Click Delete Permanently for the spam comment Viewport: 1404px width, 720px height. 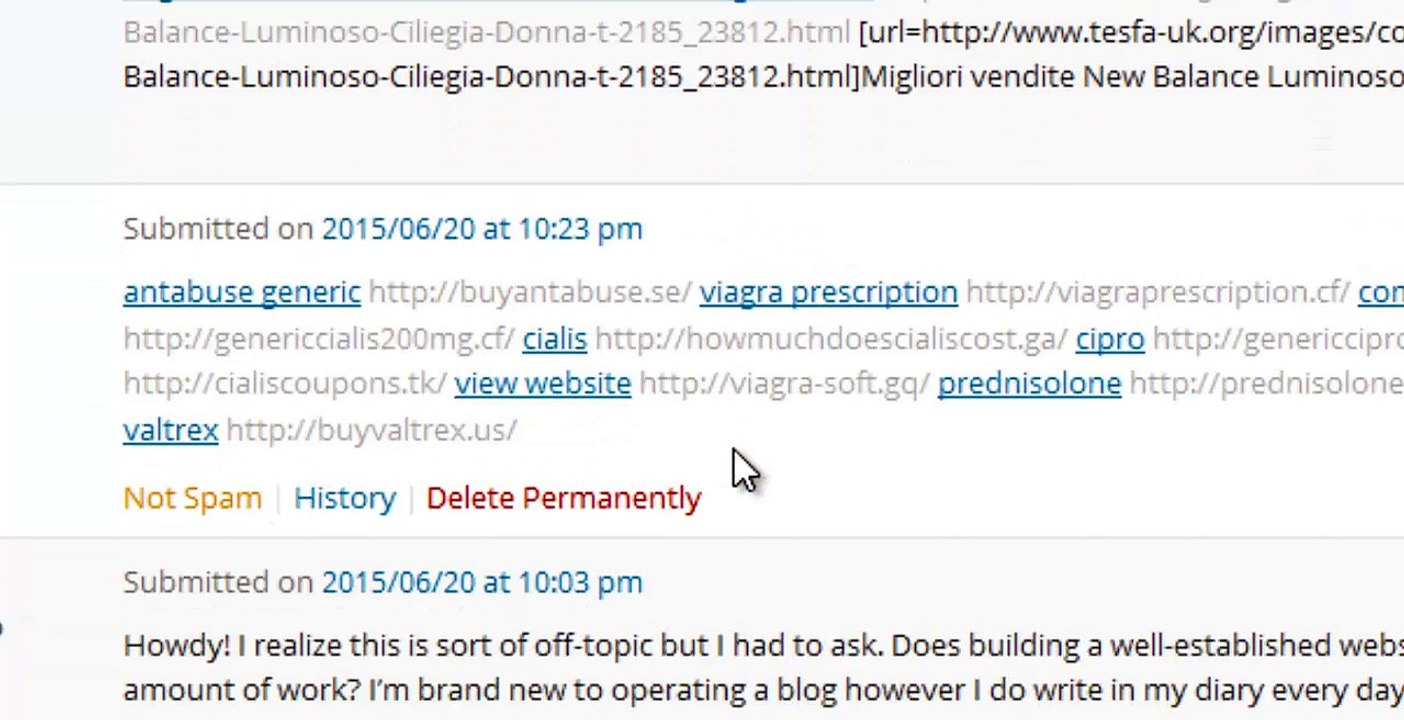coord(563,498)
